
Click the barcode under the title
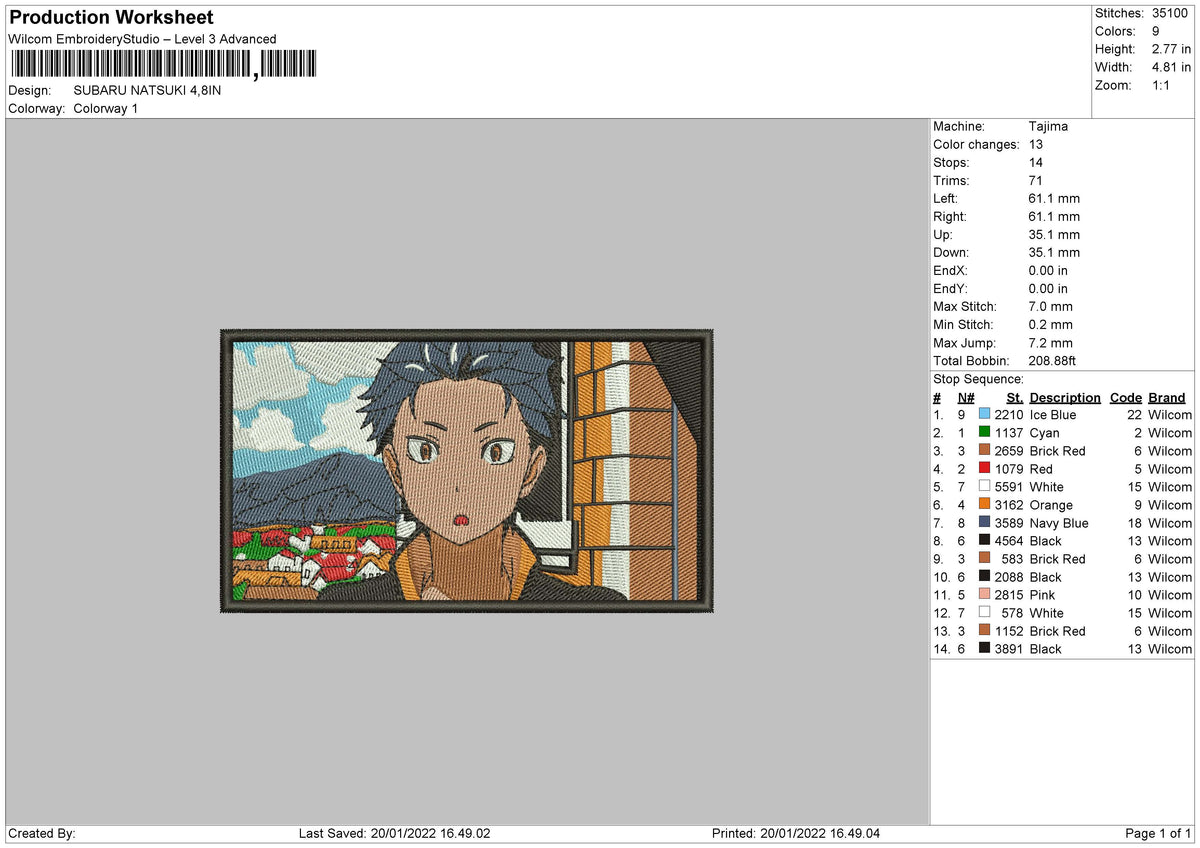tap(163, 66)
